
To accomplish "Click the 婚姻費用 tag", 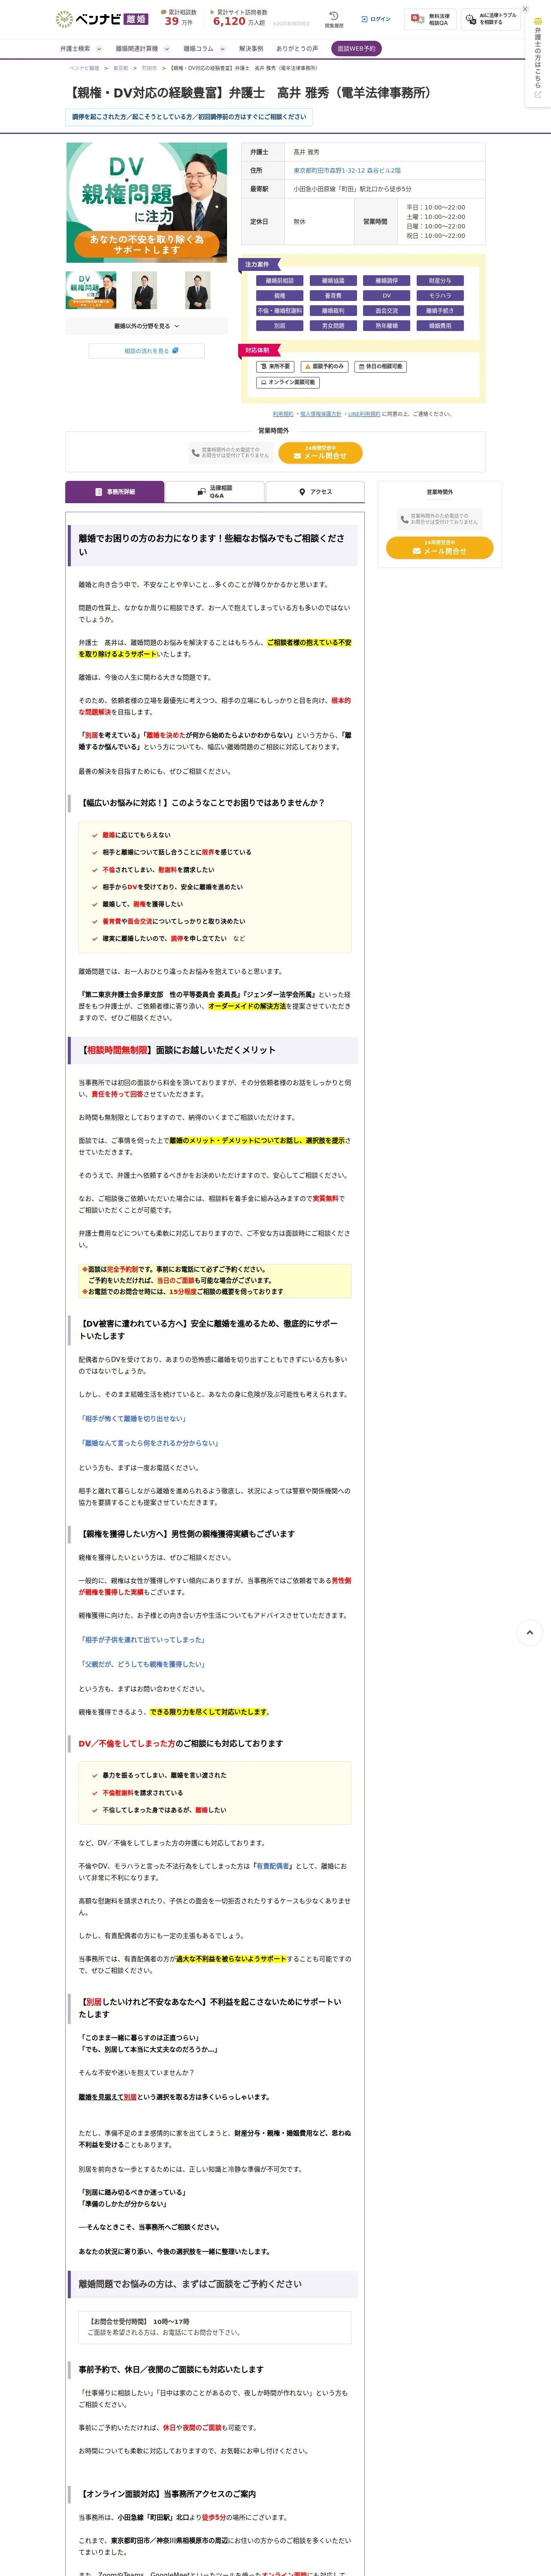I will (x=440, y=326).
